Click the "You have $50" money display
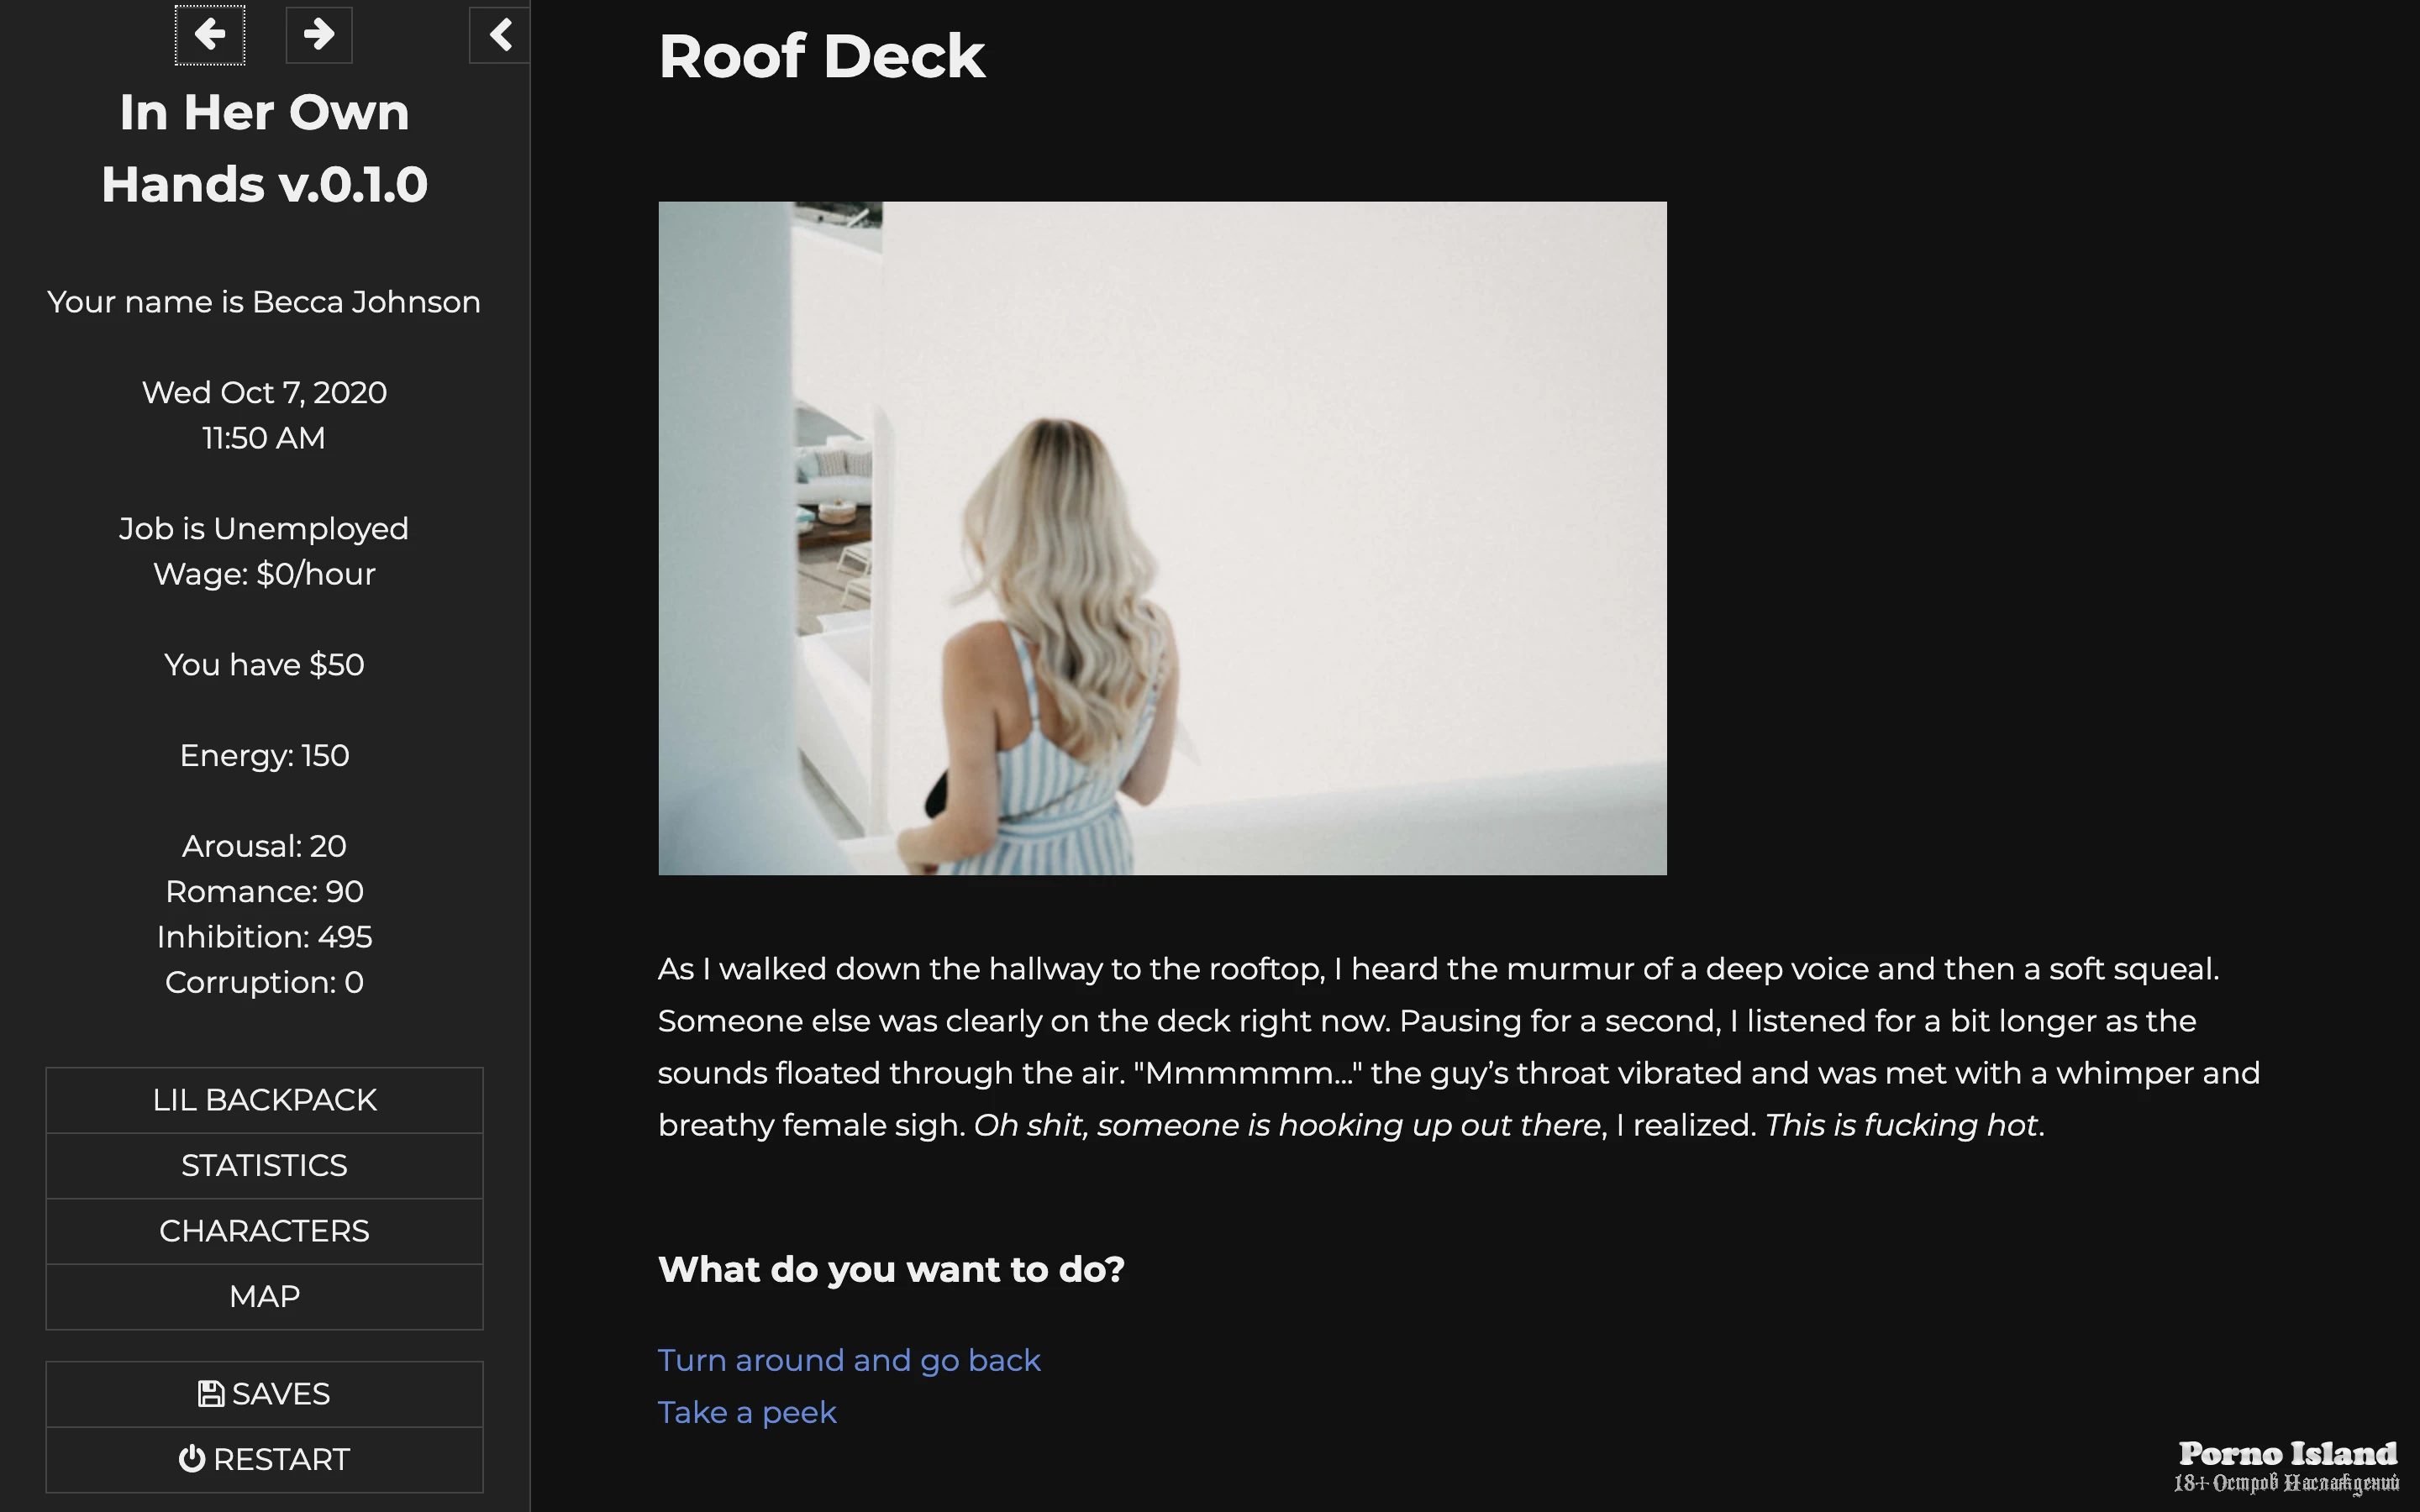 tap(264, 665)
